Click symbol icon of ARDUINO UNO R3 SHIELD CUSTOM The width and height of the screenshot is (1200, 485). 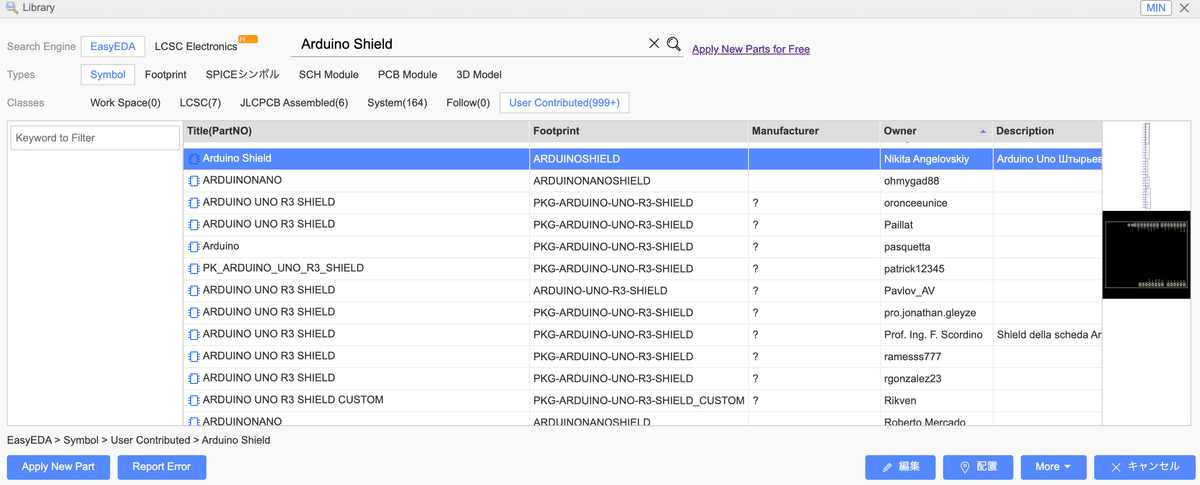(194, 401)
